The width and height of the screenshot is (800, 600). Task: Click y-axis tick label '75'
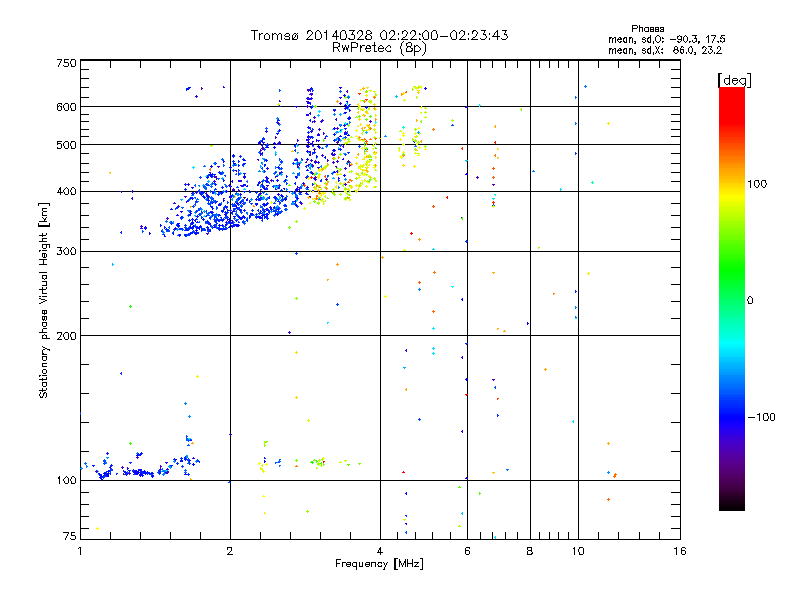tap(70, 536)
